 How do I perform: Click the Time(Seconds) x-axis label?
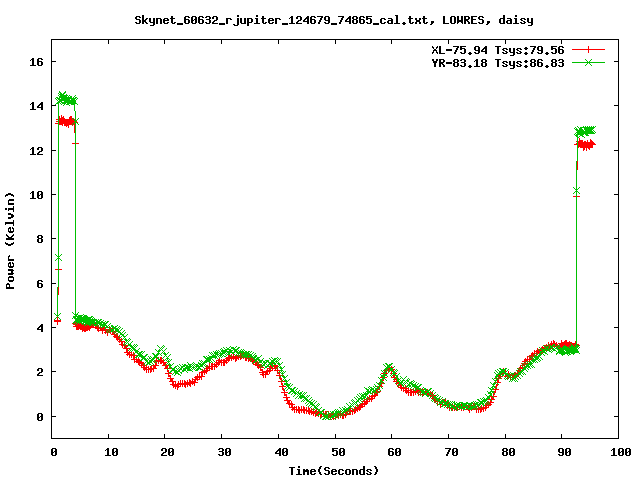point(334,471)
